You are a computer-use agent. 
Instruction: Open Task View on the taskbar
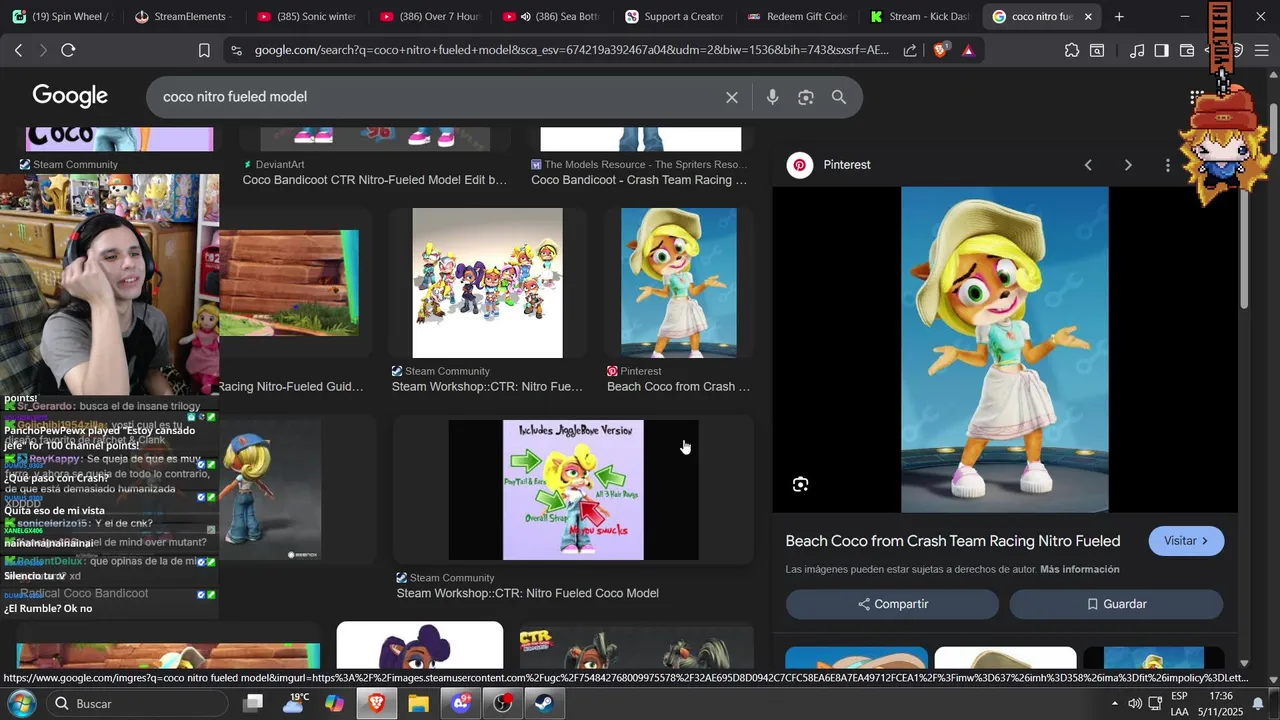click(254, 703)
